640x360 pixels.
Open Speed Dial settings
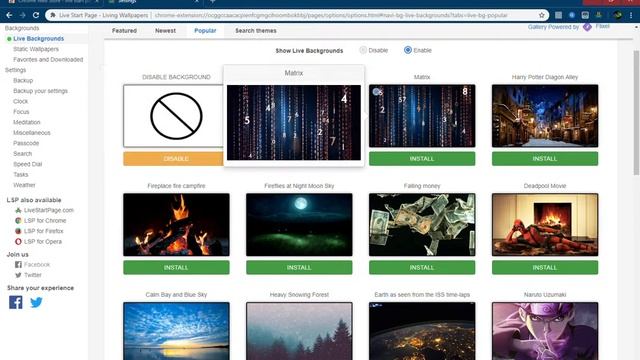click(27, 164)
